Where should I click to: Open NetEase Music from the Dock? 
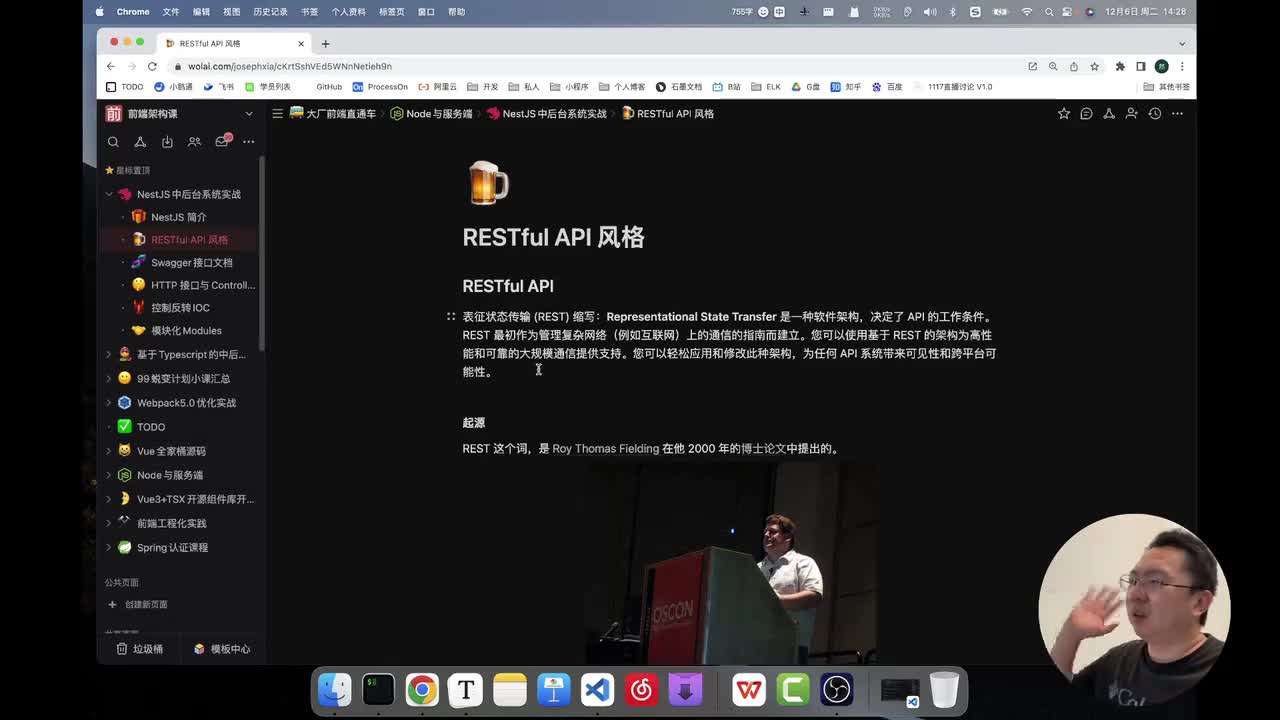click(641, 690)
